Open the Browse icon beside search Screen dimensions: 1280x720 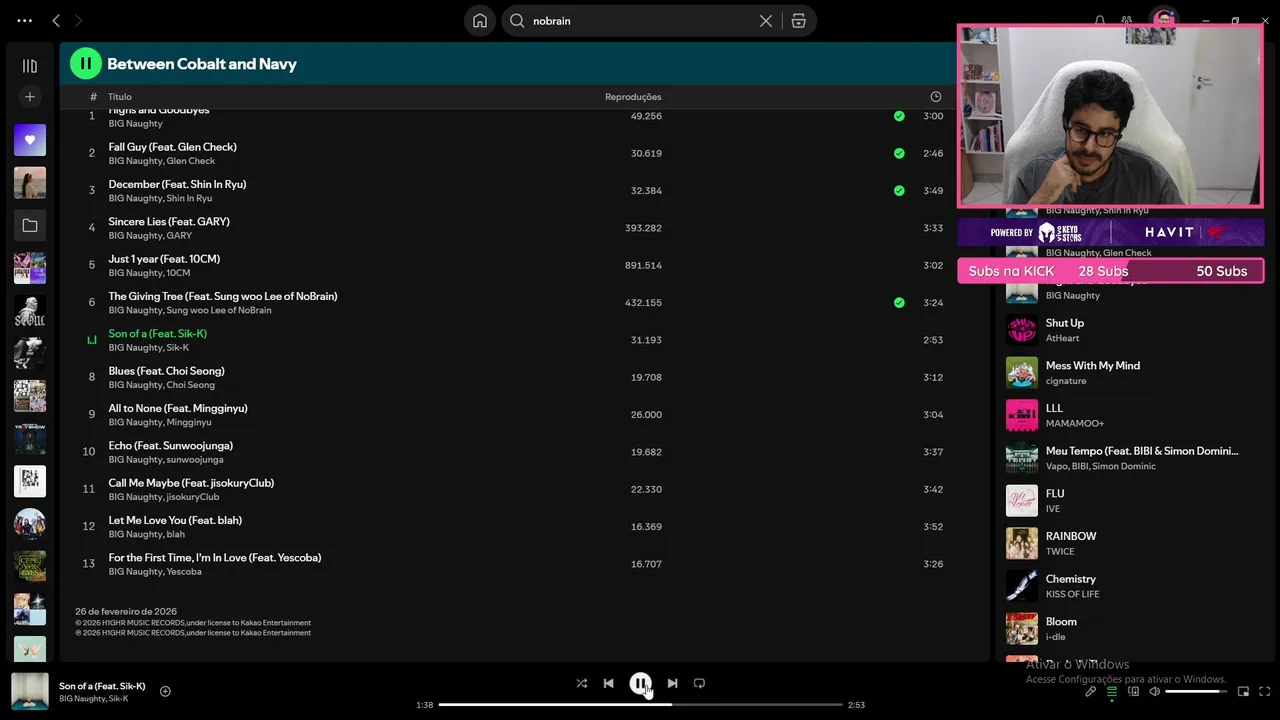click(x=798, y=21)
